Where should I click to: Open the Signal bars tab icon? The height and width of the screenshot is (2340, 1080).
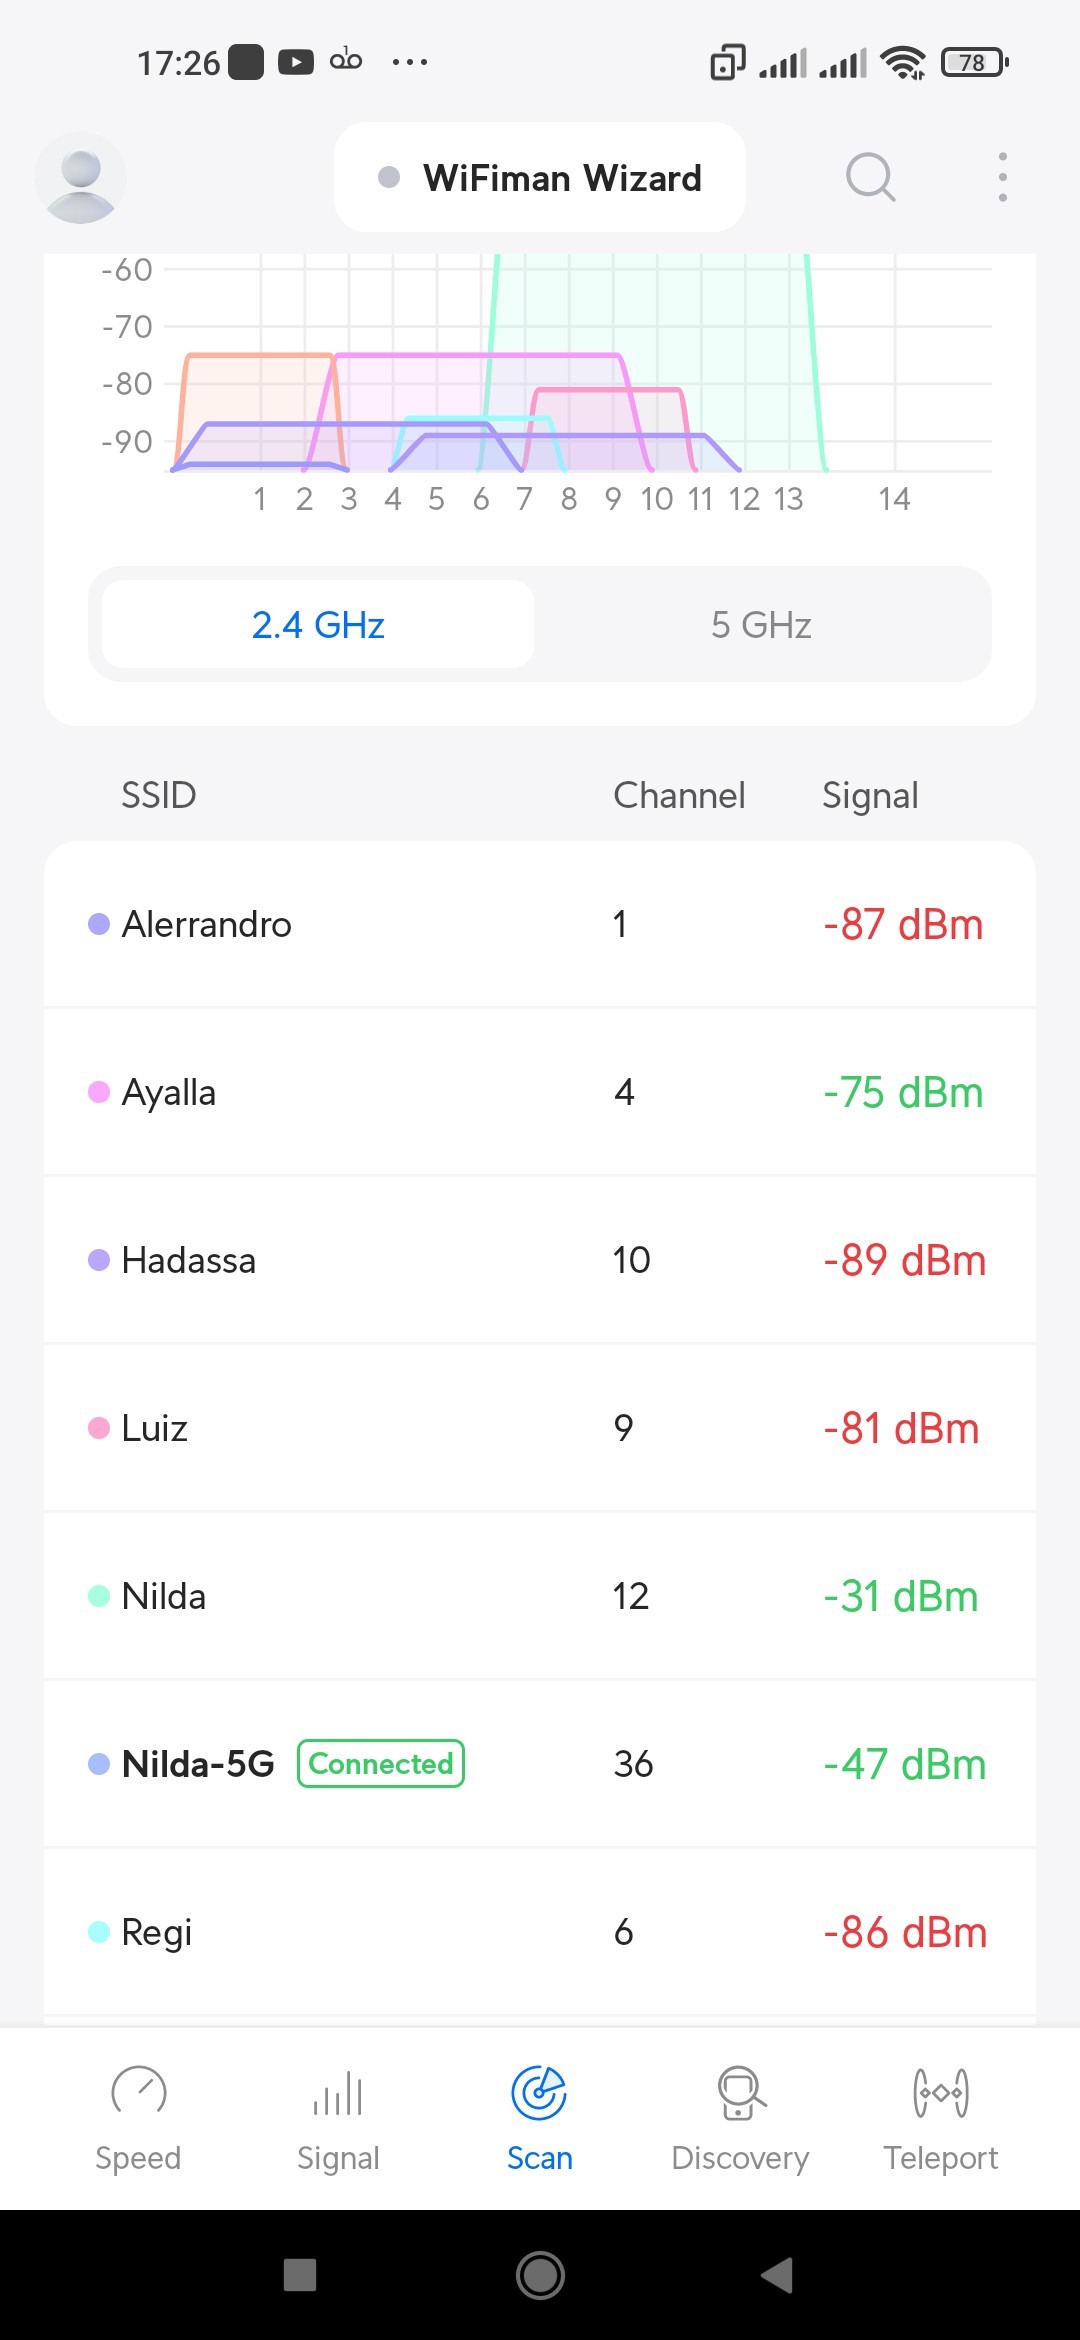click(x=338, y=2092)
